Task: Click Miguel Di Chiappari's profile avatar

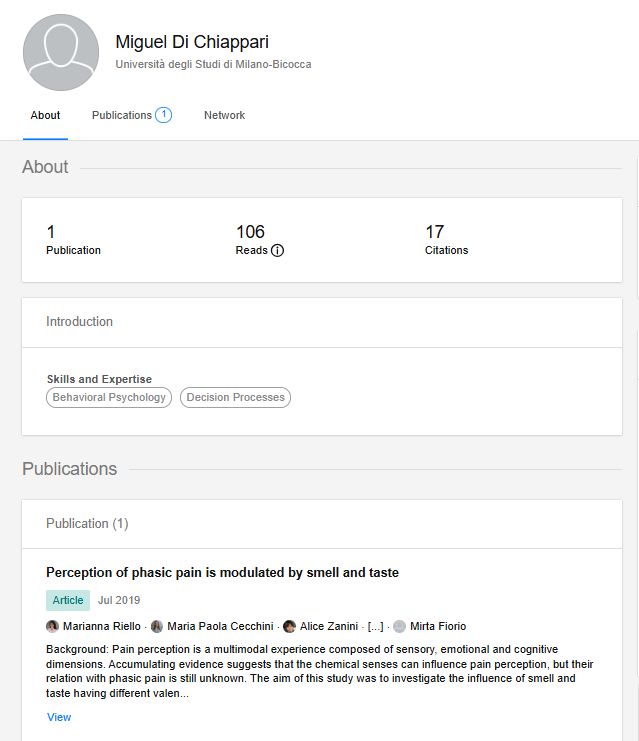Action: [61, 52]
